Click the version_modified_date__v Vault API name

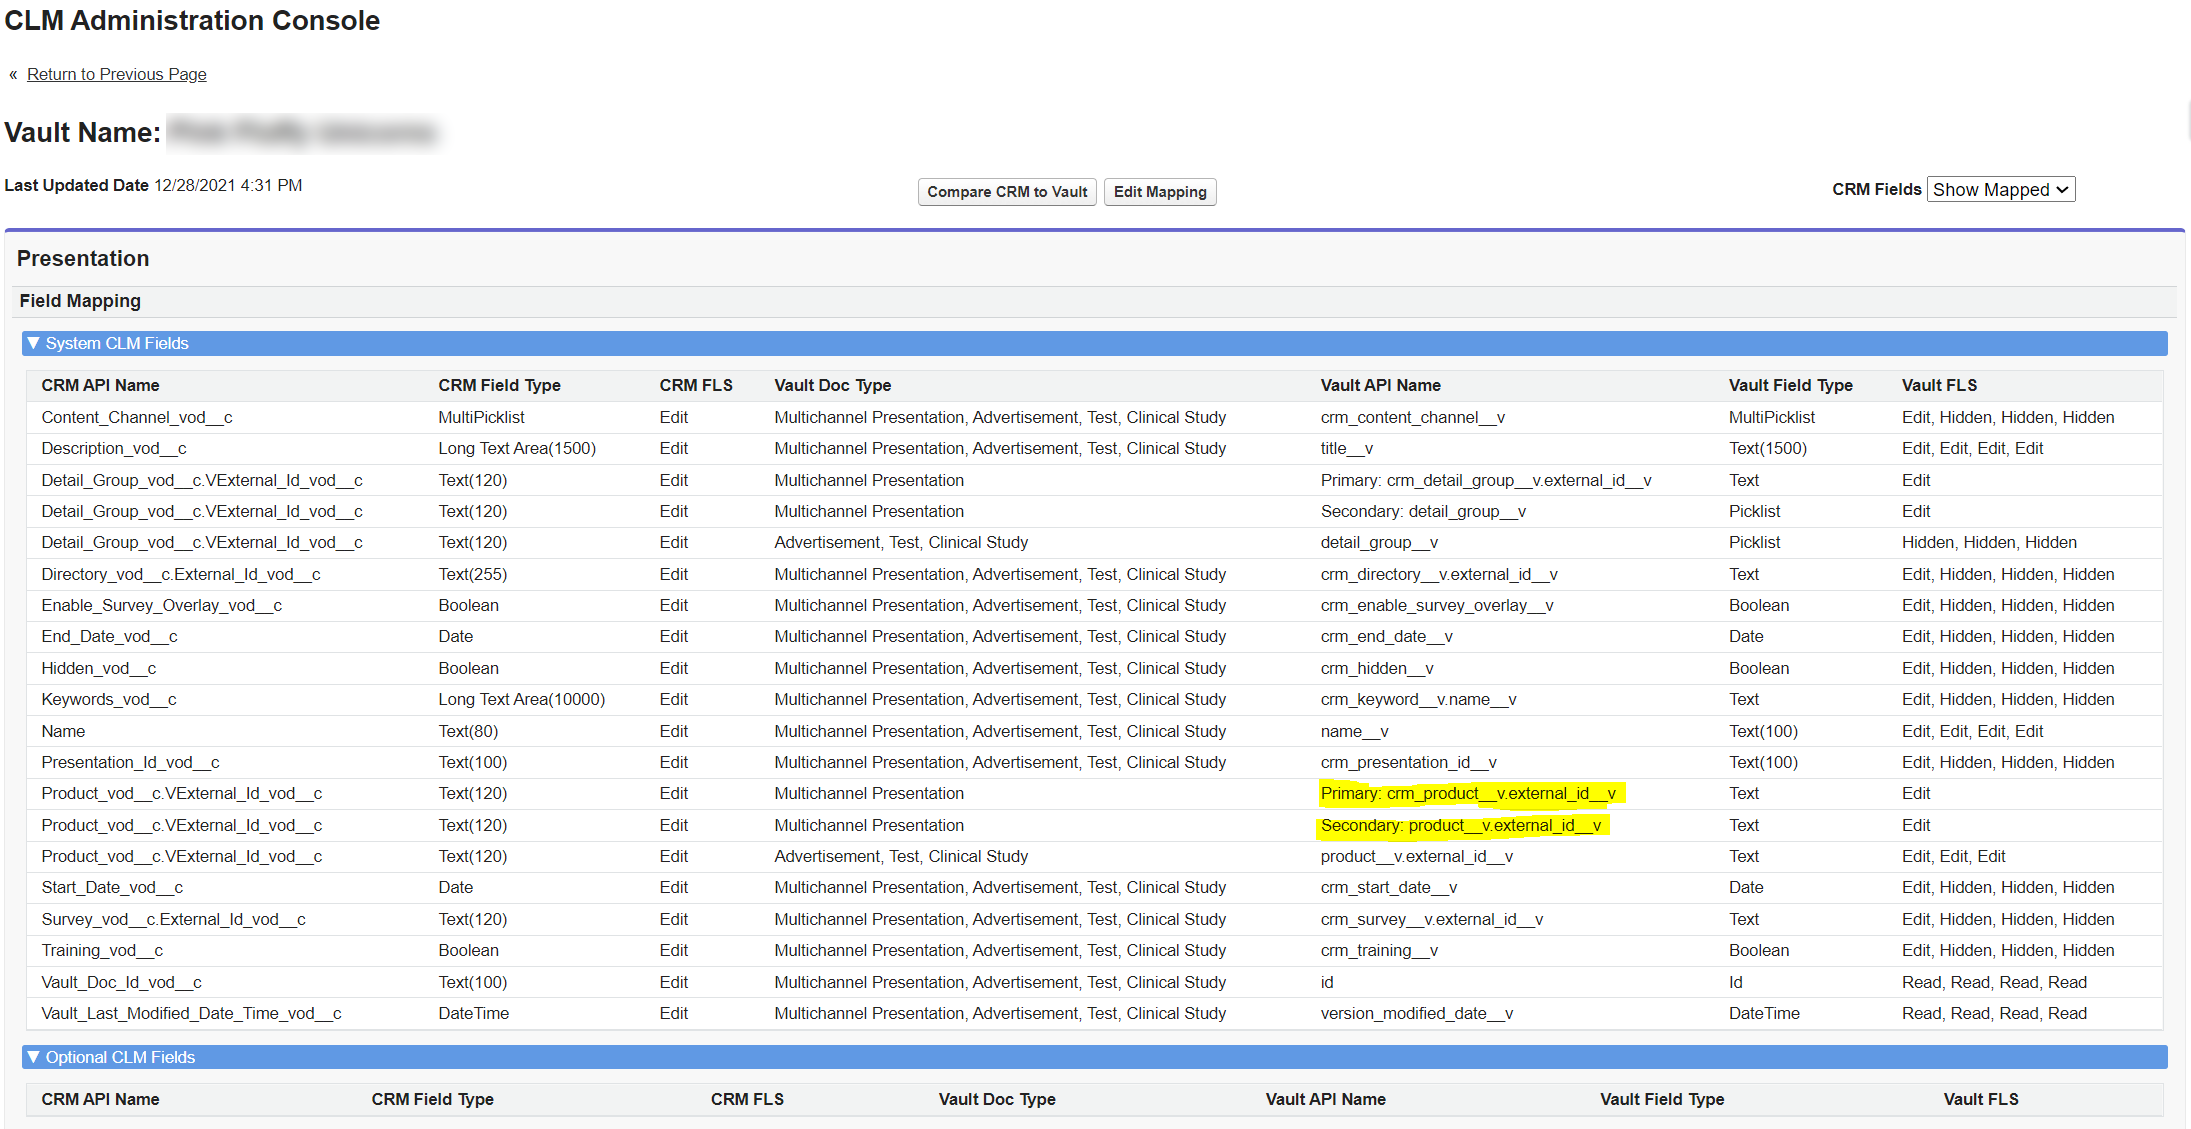[1416, 1013]
